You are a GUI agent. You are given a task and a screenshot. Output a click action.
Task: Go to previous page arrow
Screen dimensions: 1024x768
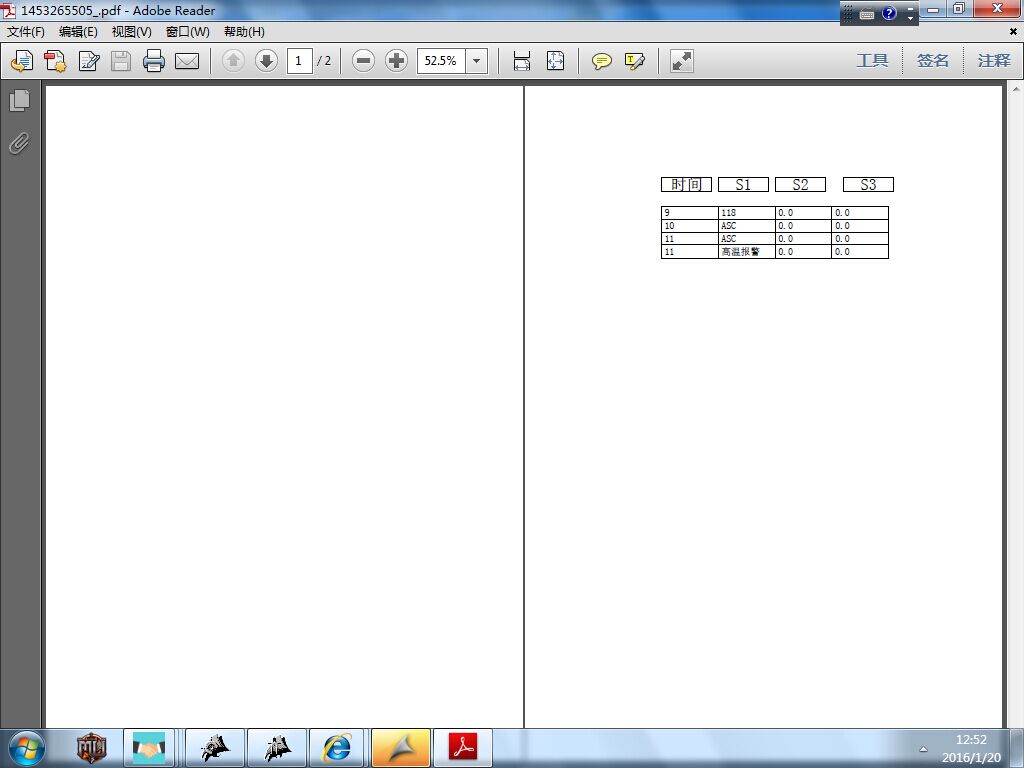pos(233,61)
